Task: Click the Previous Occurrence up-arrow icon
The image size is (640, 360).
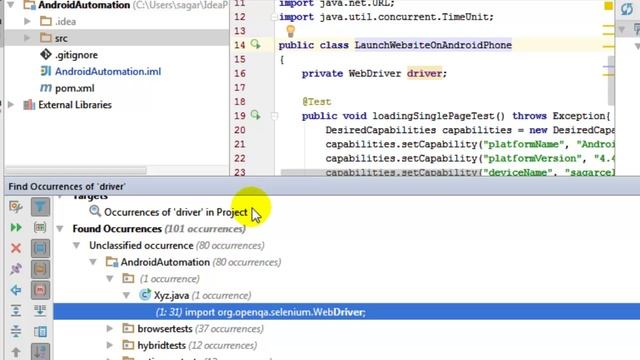Action: (16, 352)
